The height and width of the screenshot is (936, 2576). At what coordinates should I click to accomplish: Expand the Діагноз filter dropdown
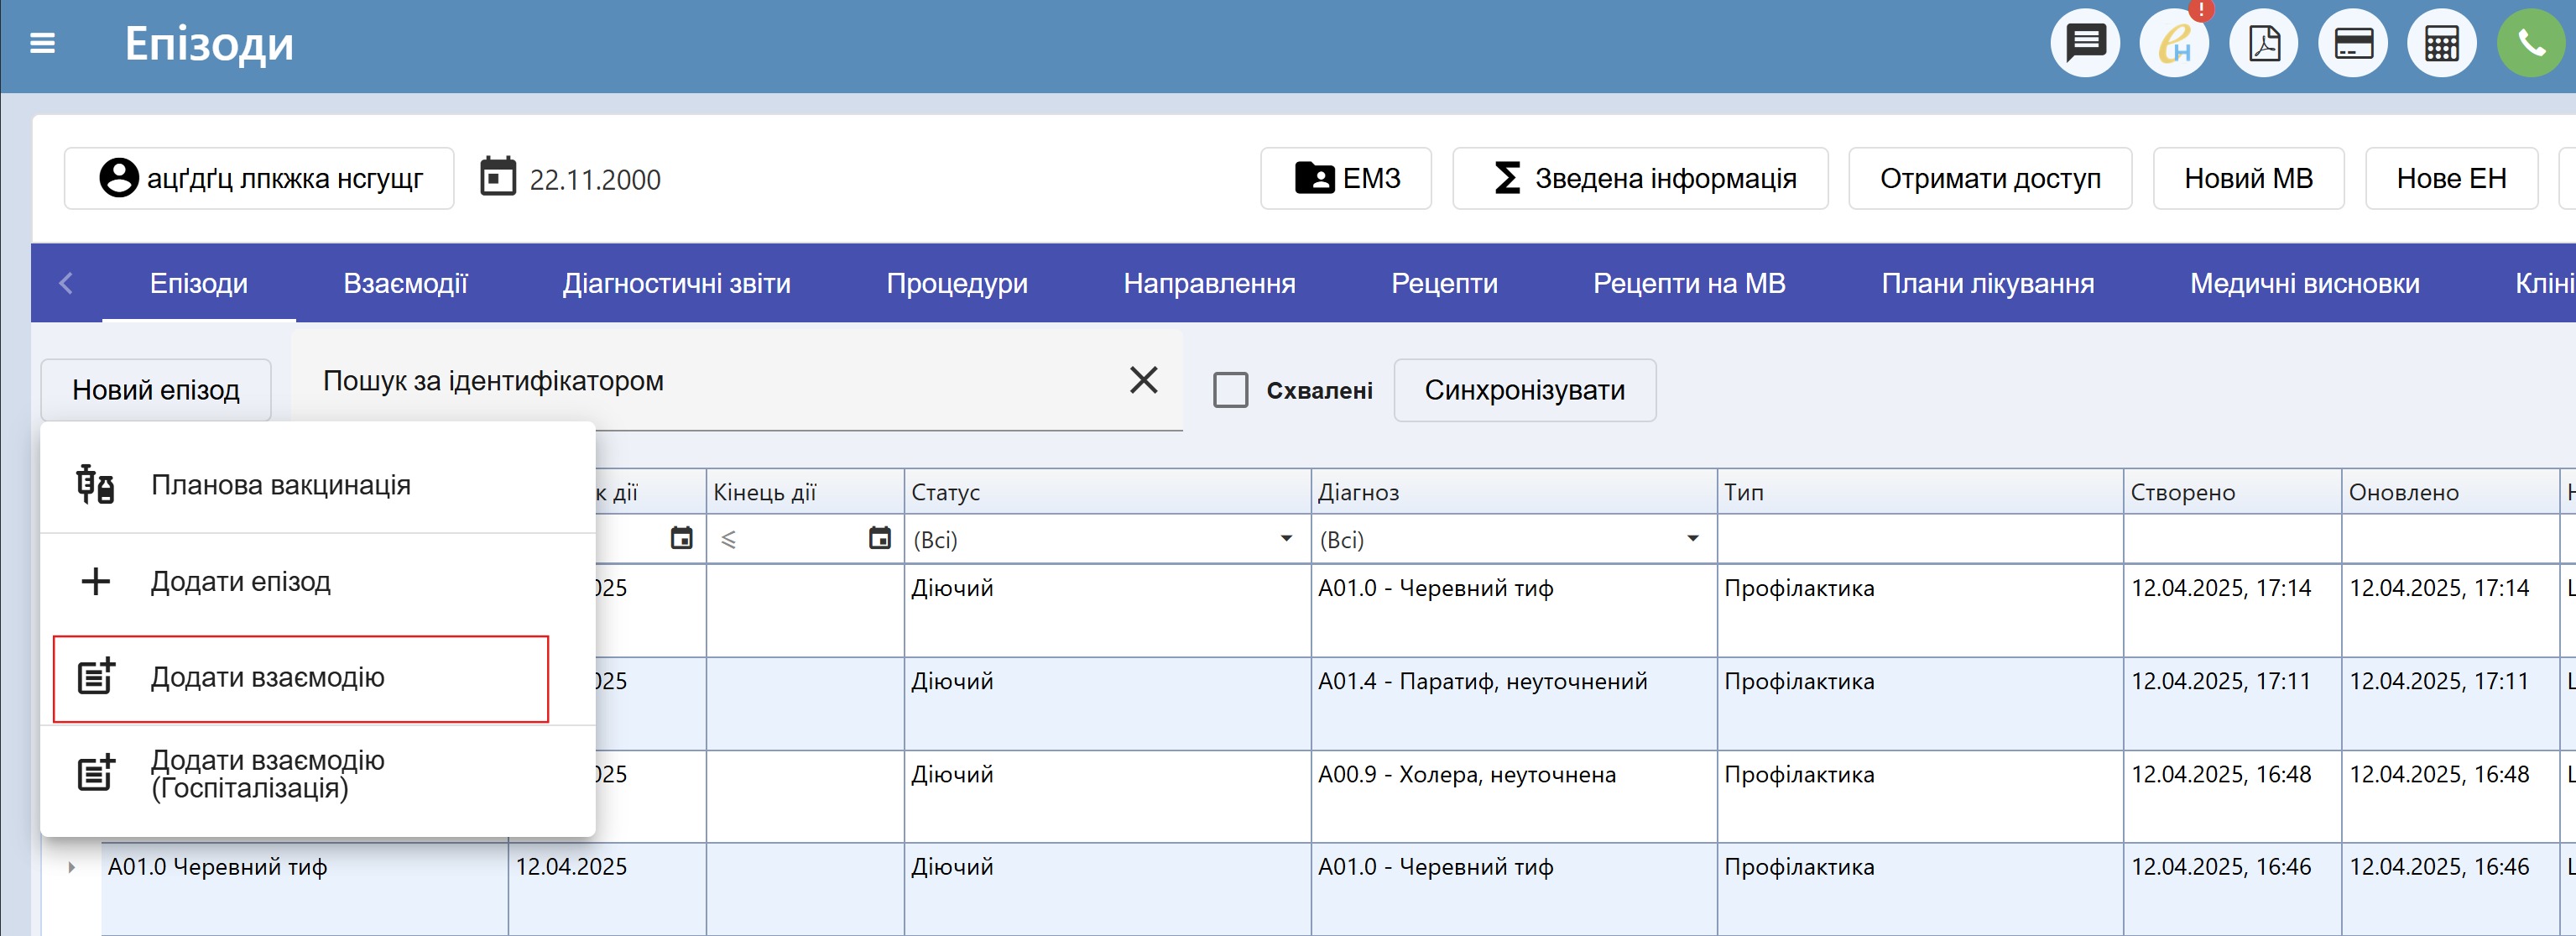1692,539
